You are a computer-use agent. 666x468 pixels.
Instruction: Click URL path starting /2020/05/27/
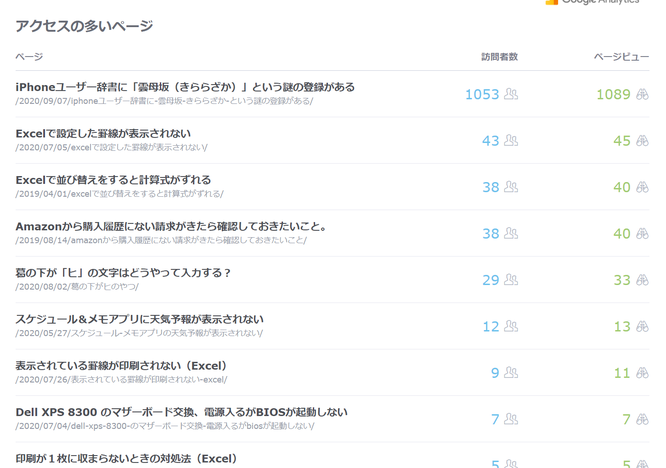click(x=139, y=333)
